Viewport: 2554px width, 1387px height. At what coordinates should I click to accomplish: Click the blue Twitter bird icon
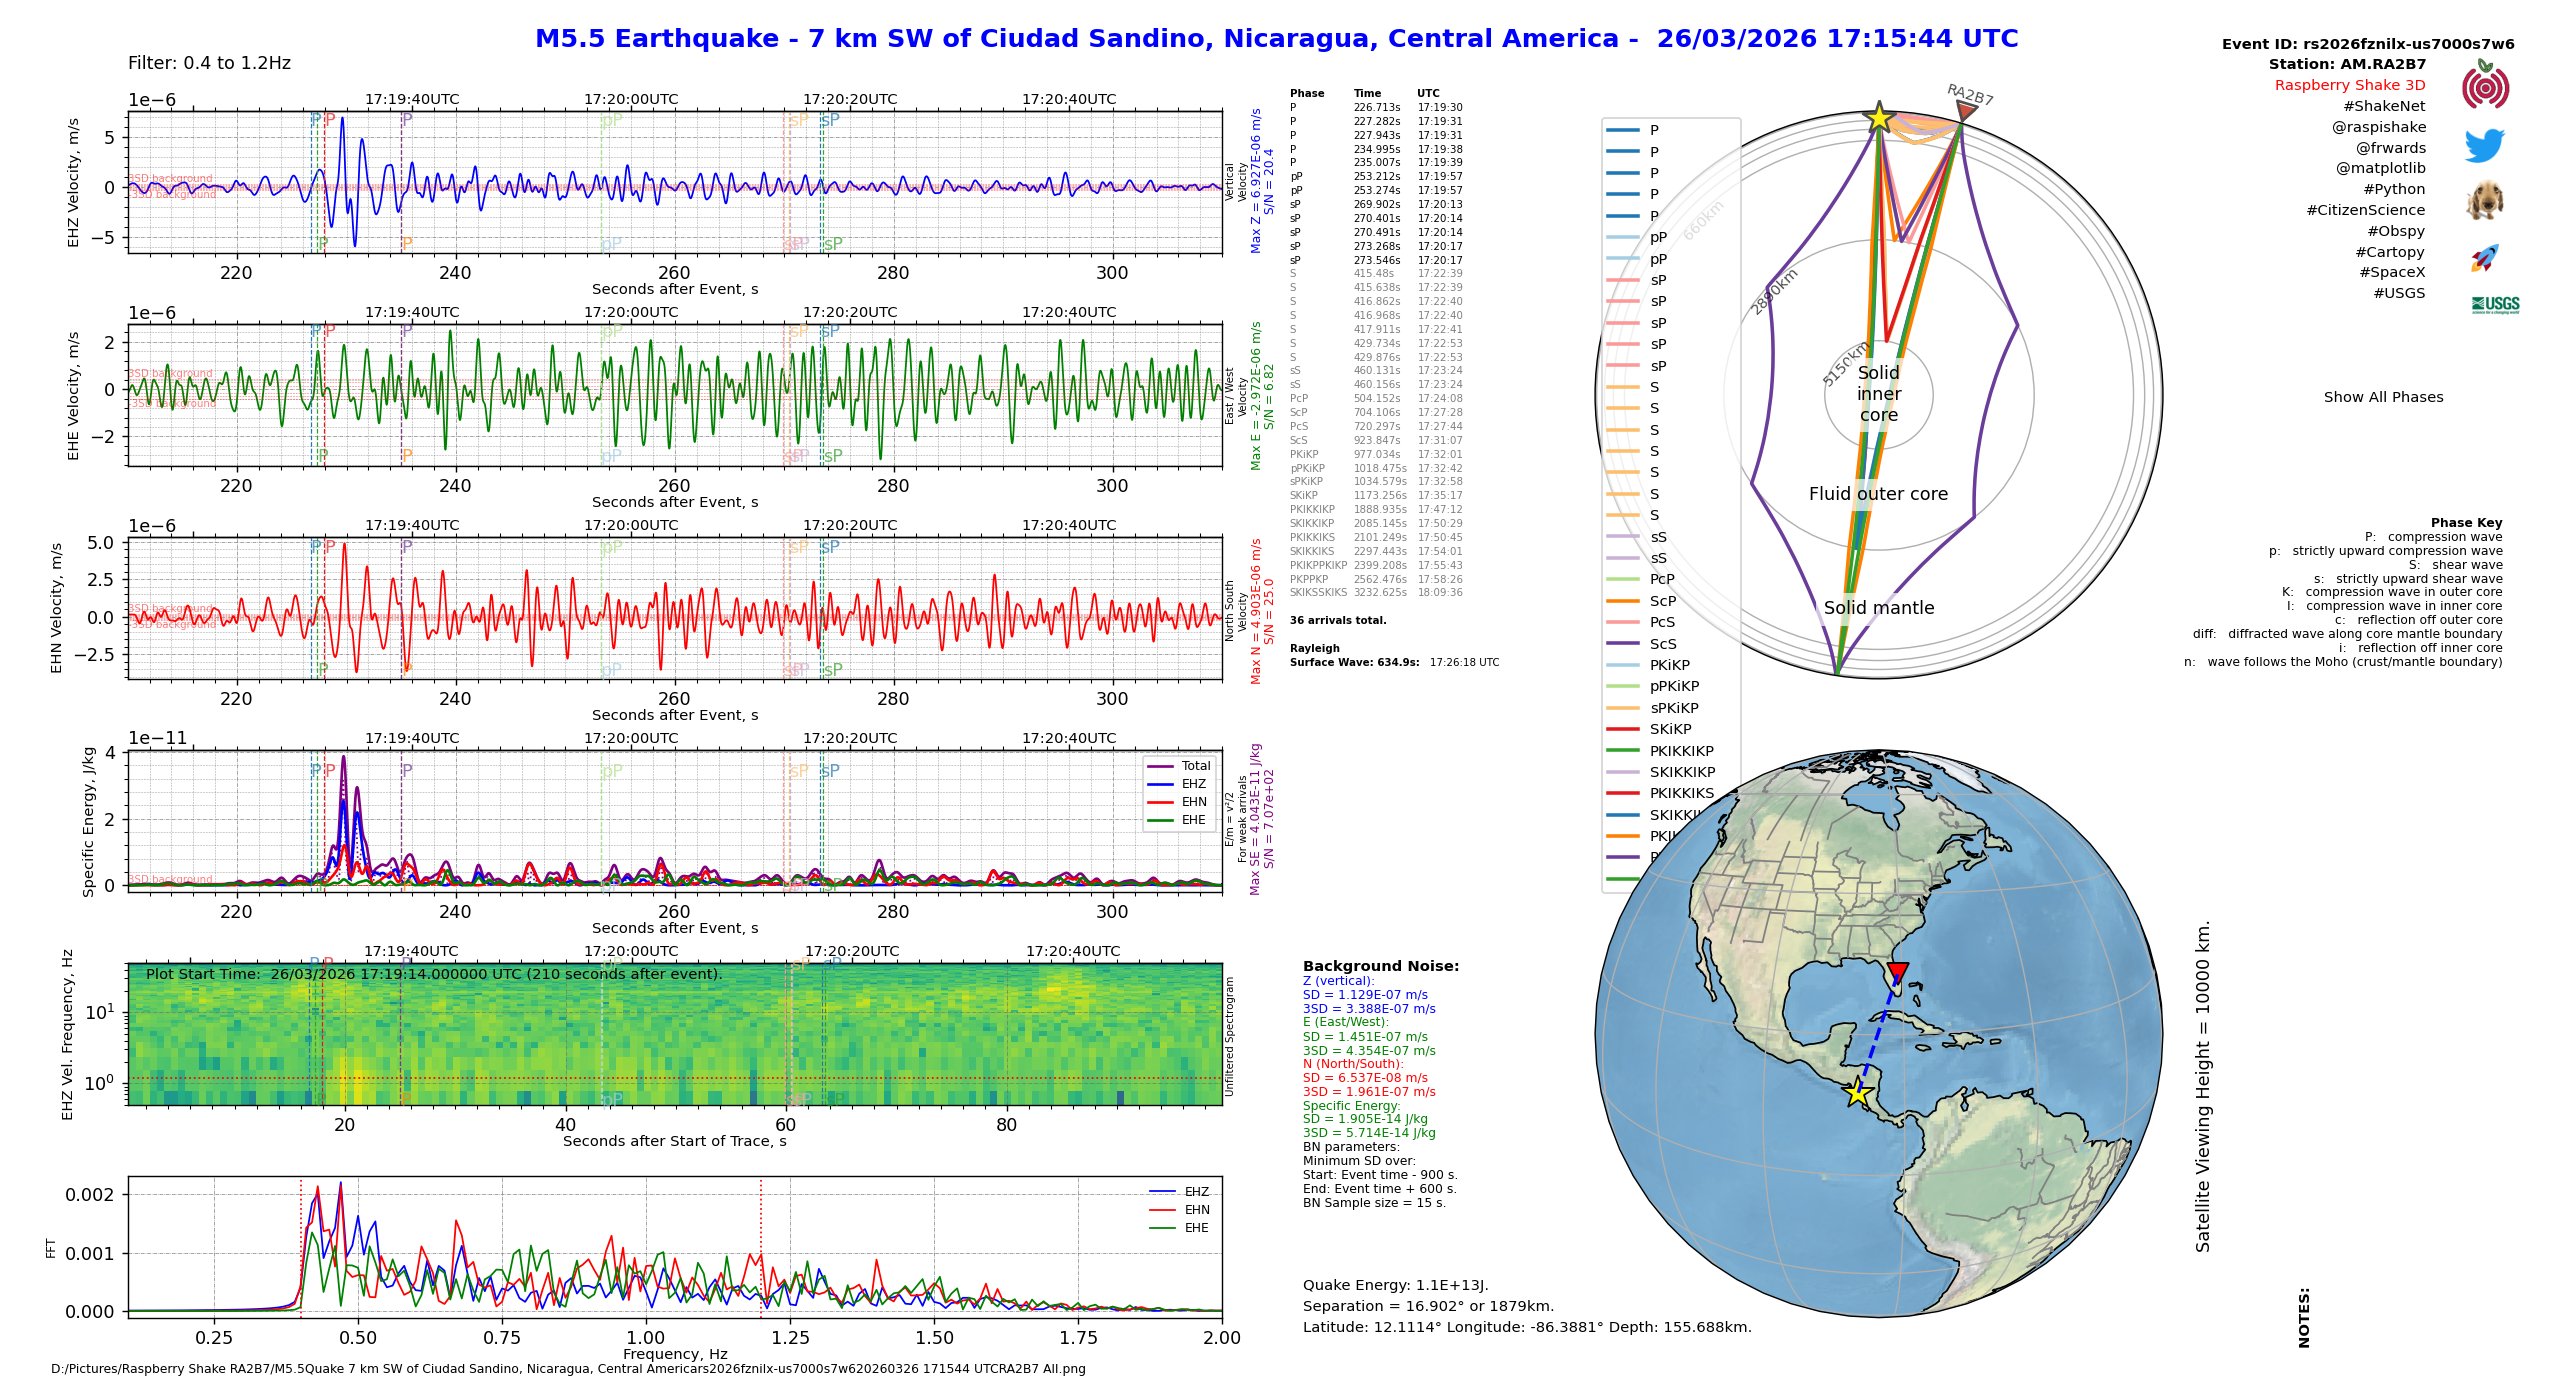2485,146
